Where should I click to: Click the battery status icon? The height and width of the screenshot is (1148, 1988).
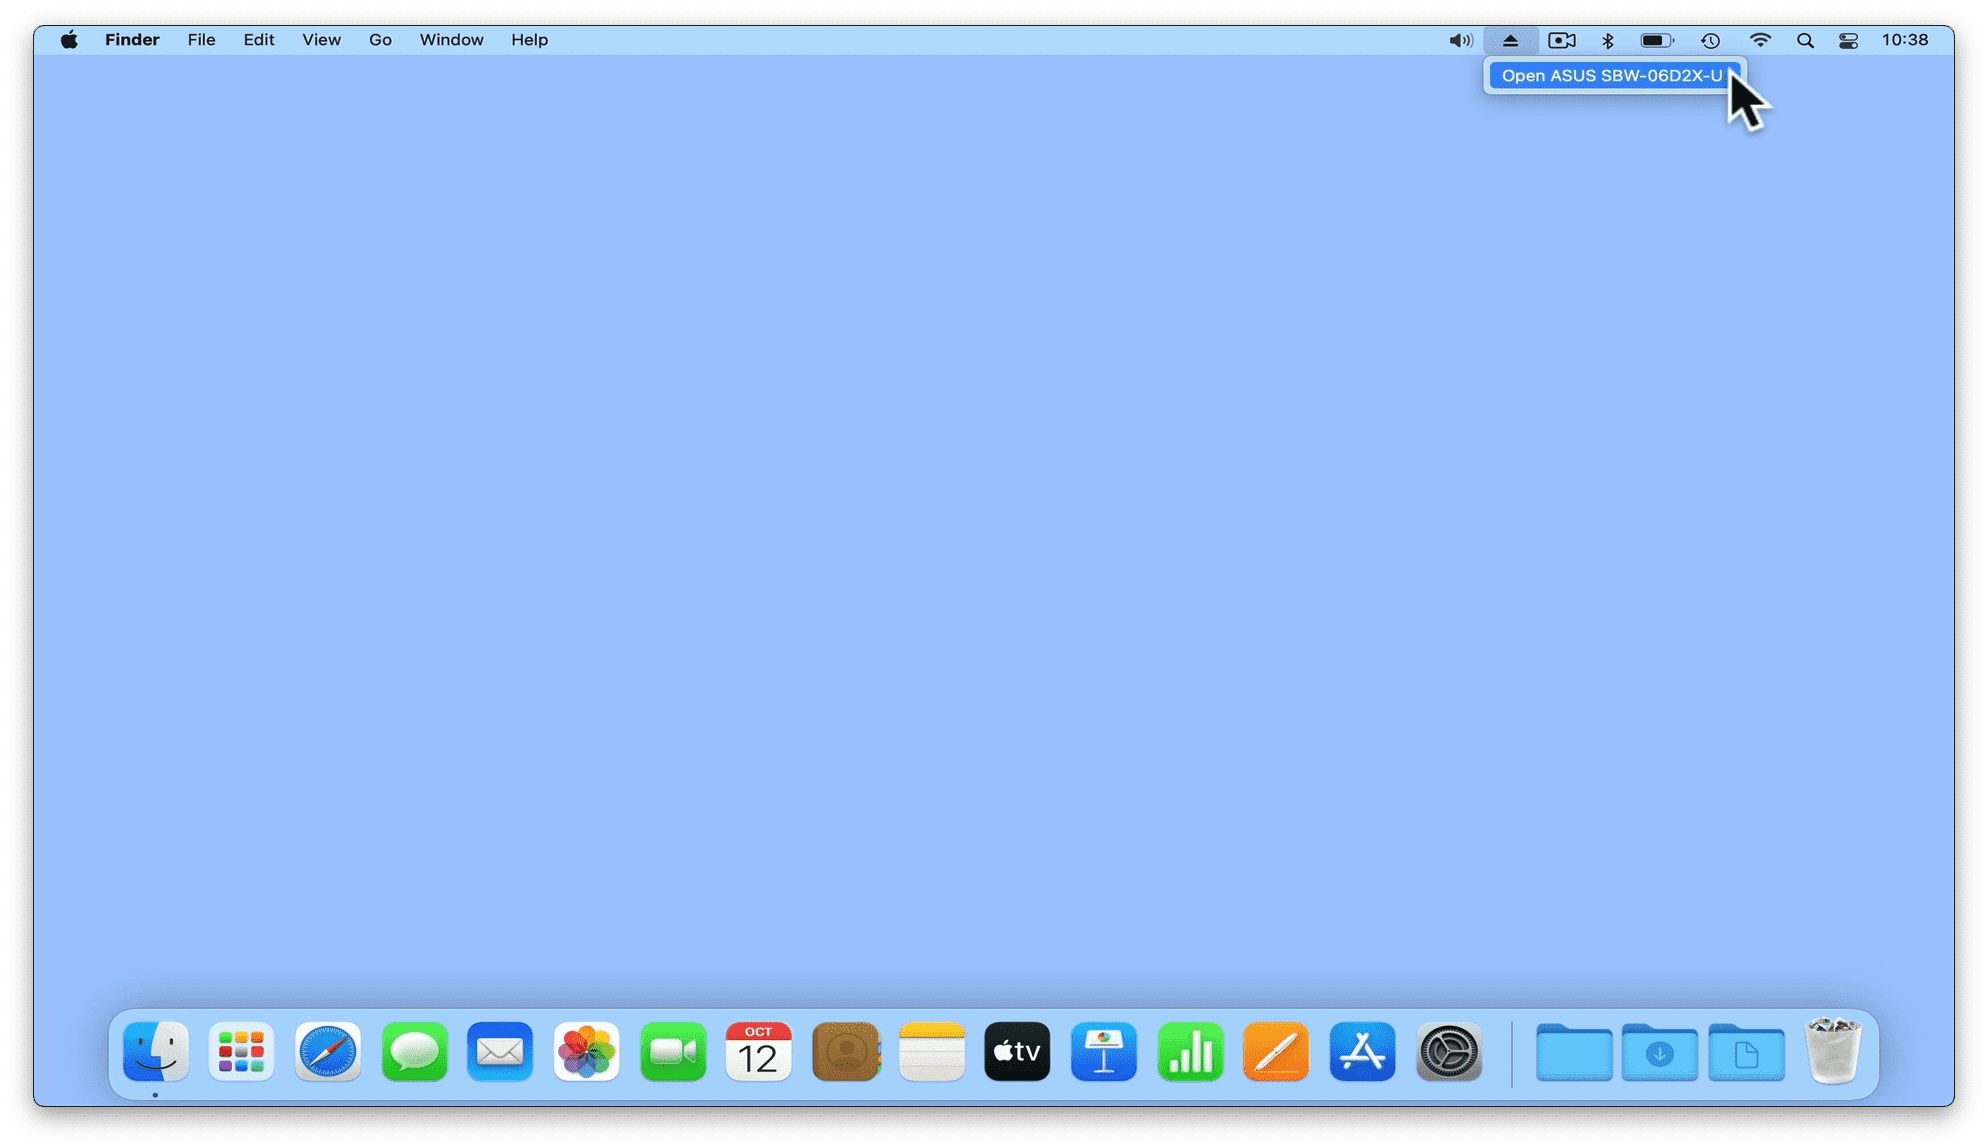coord(1657,40)
